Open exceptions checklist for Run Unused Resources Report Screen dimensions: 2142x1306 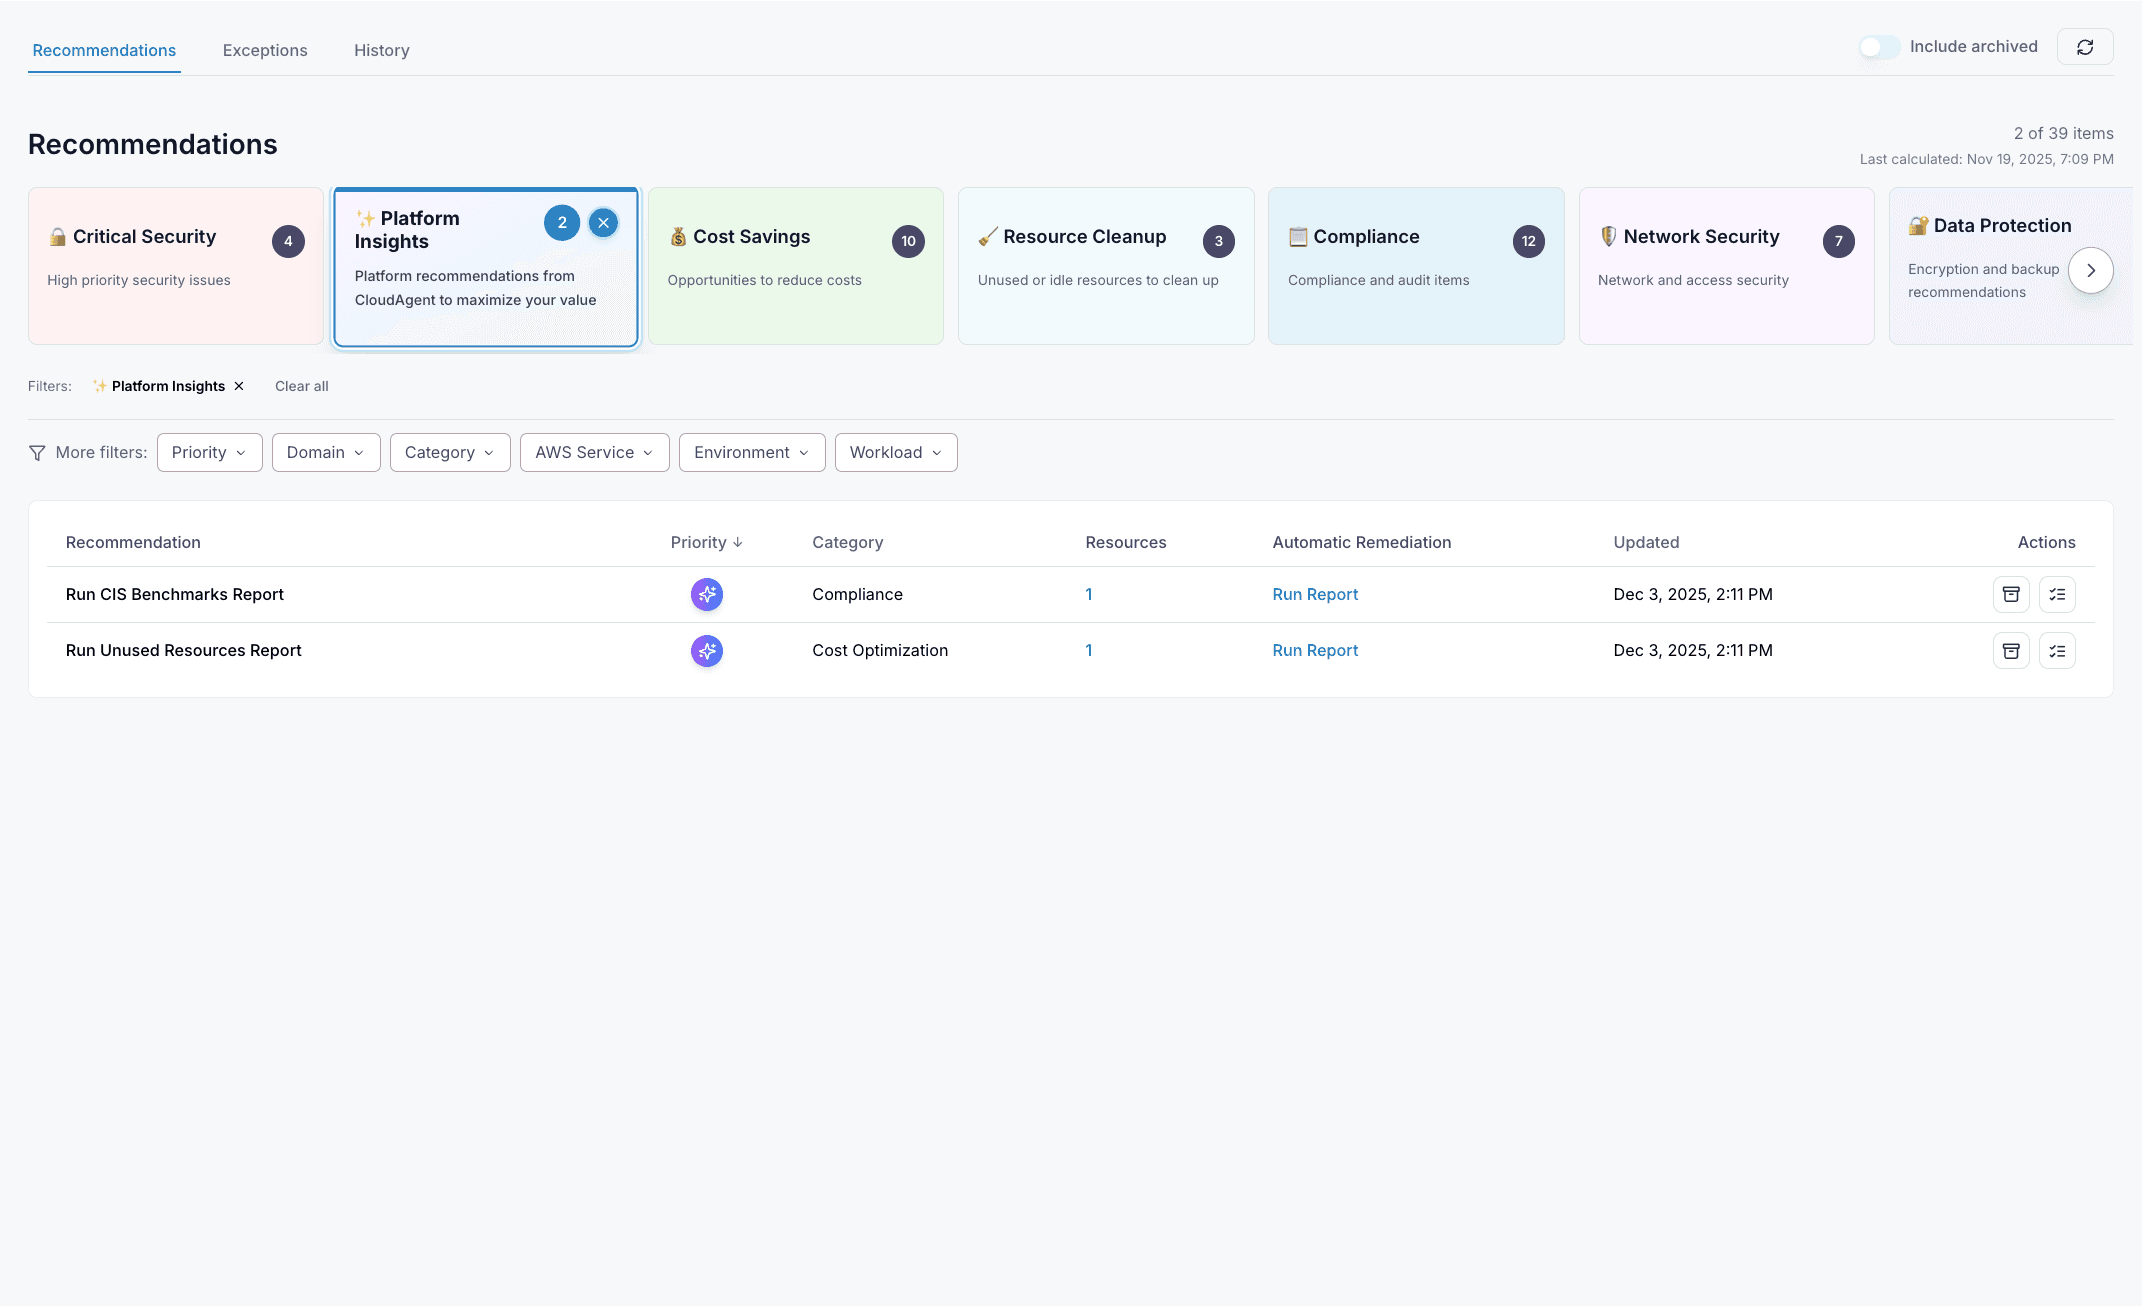click(x=2057, y=650)
